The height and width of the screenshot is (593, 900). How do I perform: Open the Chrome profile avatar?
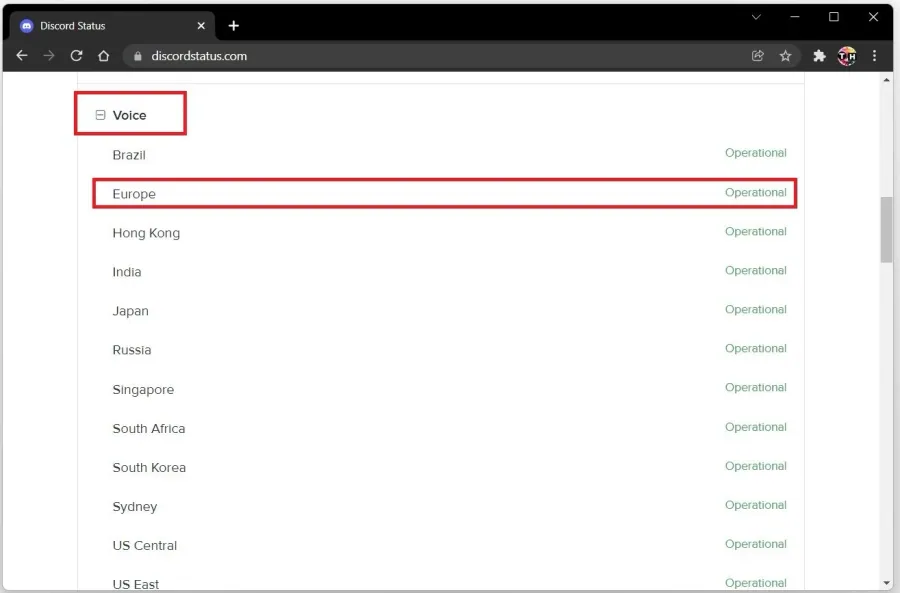point(847,56)
